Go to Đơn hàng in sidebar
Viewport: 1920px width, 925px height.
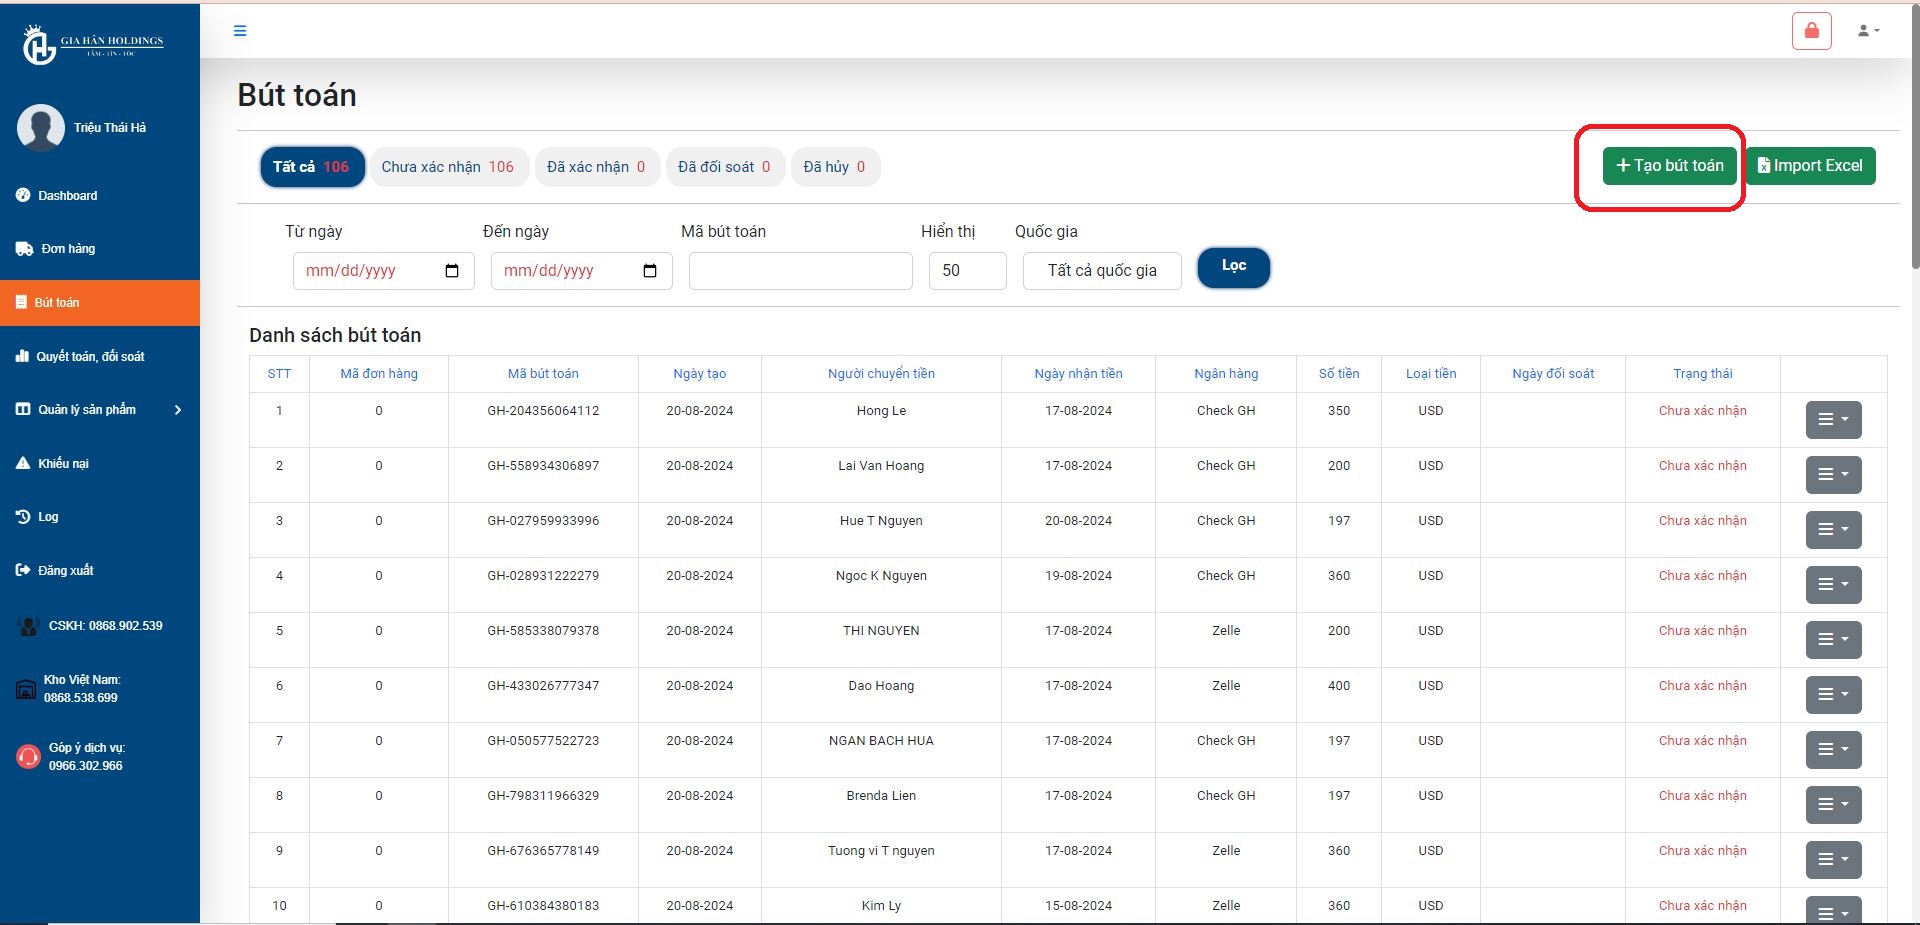(x=68, y=249)
